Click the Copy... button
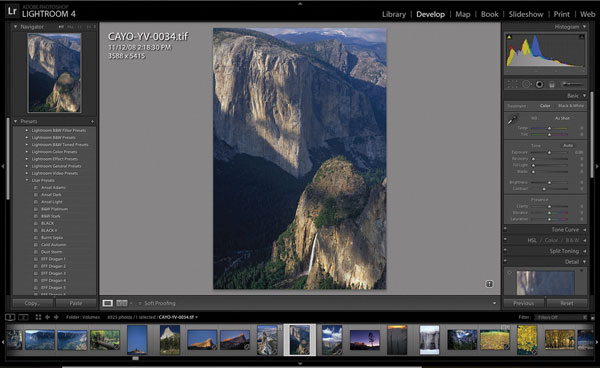600x368 pixels. click(32, 303)
